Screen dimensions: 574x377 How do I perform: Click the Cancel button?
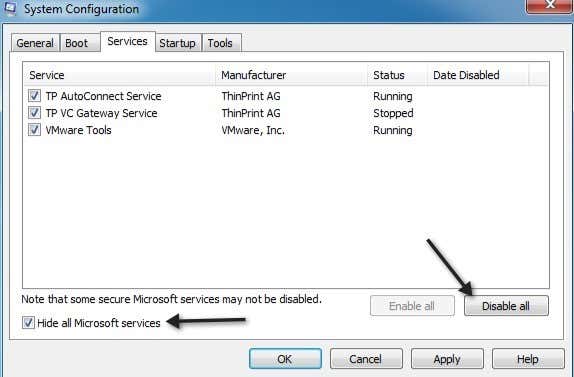click(x=366, y=359)
